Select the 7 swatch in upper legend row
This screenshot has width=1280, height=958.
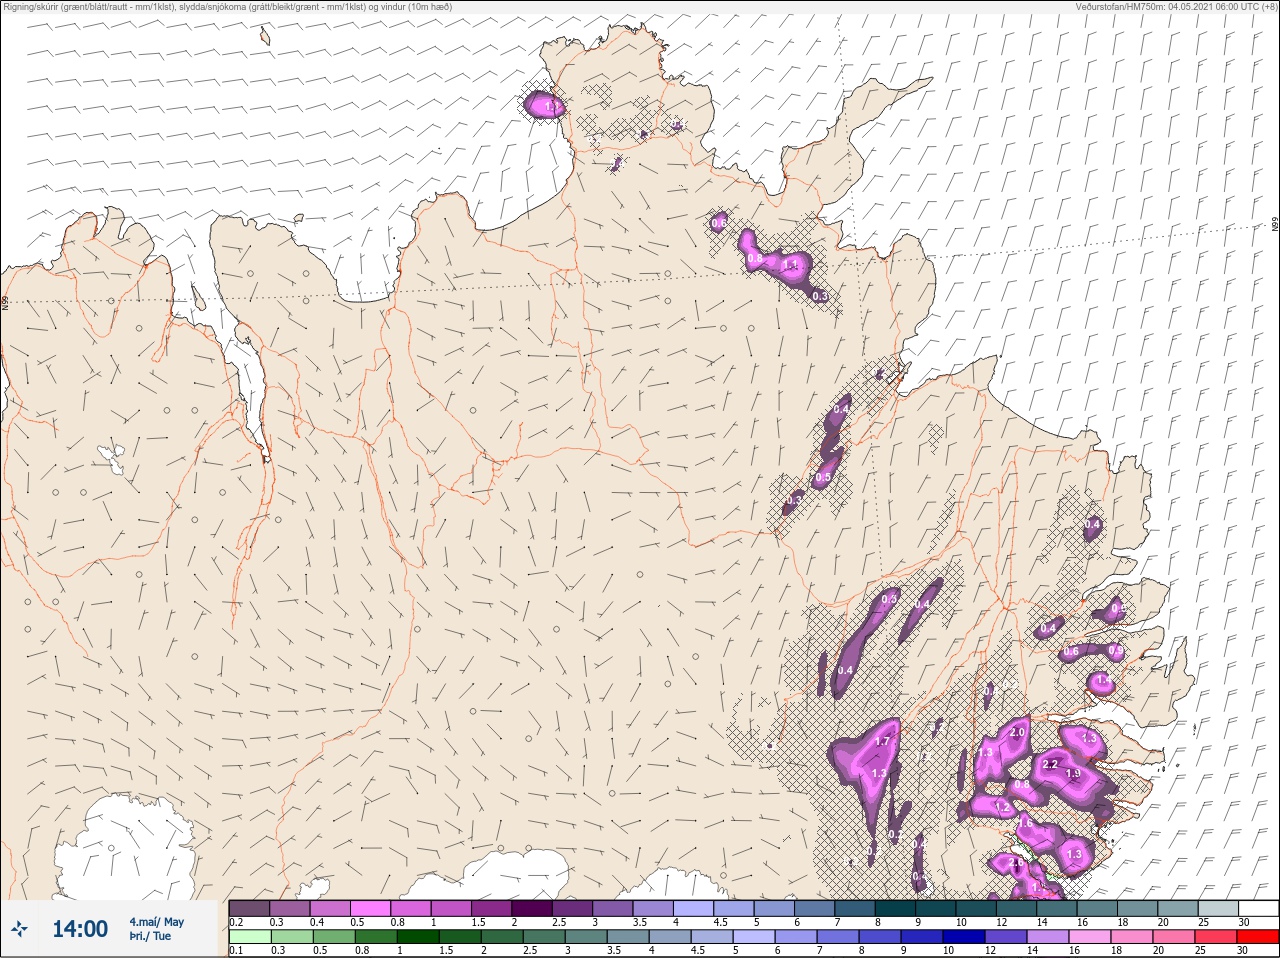[856, 908]
